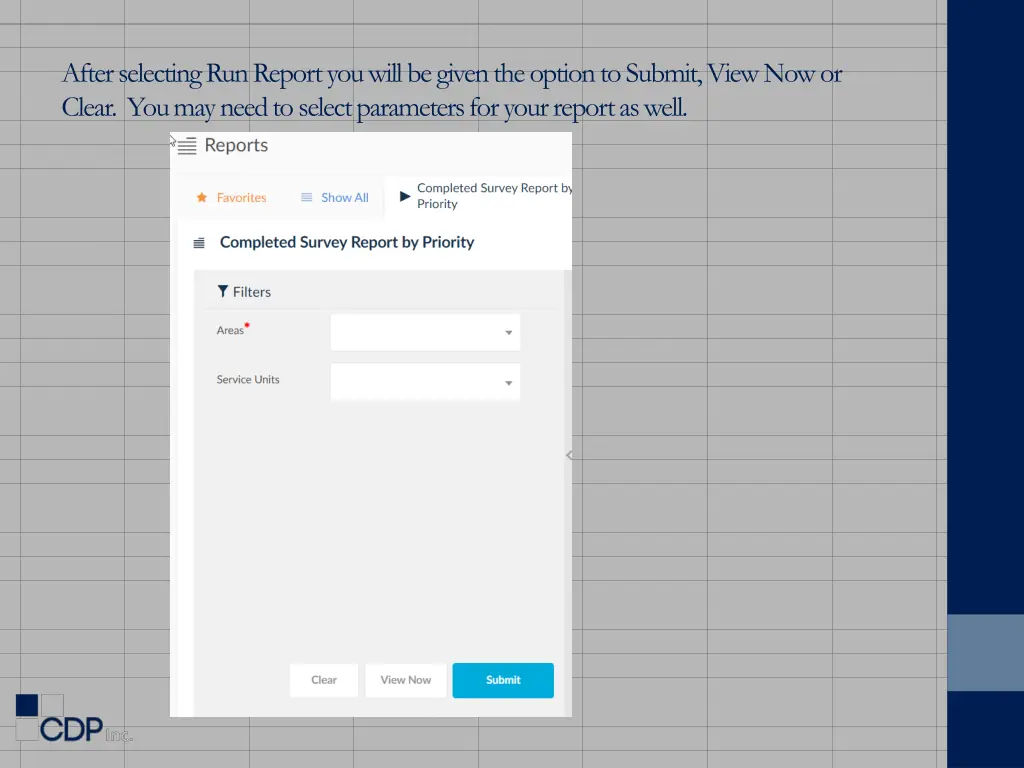Clear the report parameters

coord(323,680)
